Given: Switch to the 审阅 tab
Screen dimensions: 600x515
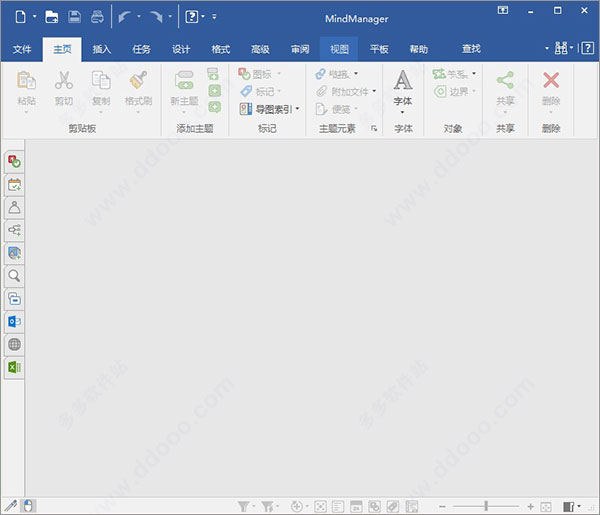Looking at the screenshot, I should coord(300,49).
